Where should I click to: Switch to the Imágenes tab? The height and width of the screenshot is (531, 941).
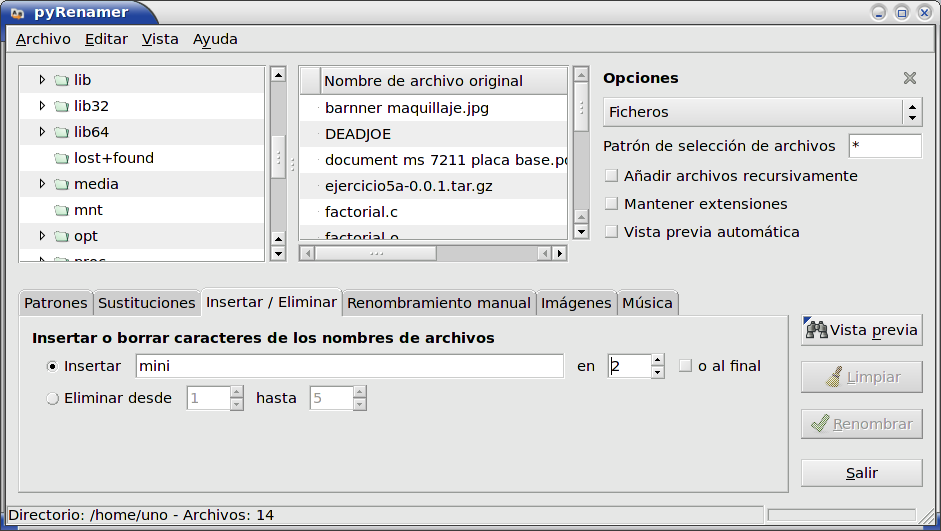pos(576,303)
